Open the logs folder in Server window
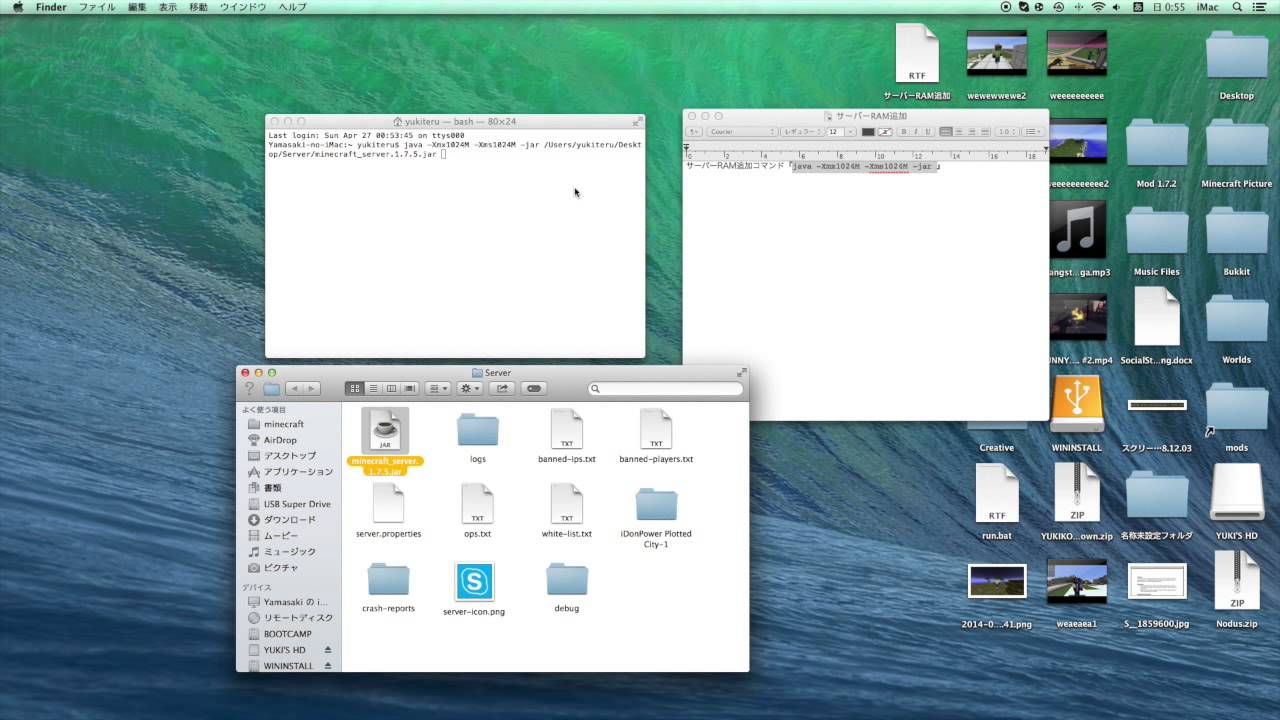Screen dimensions: 1280x720 (x=478, y=430)
